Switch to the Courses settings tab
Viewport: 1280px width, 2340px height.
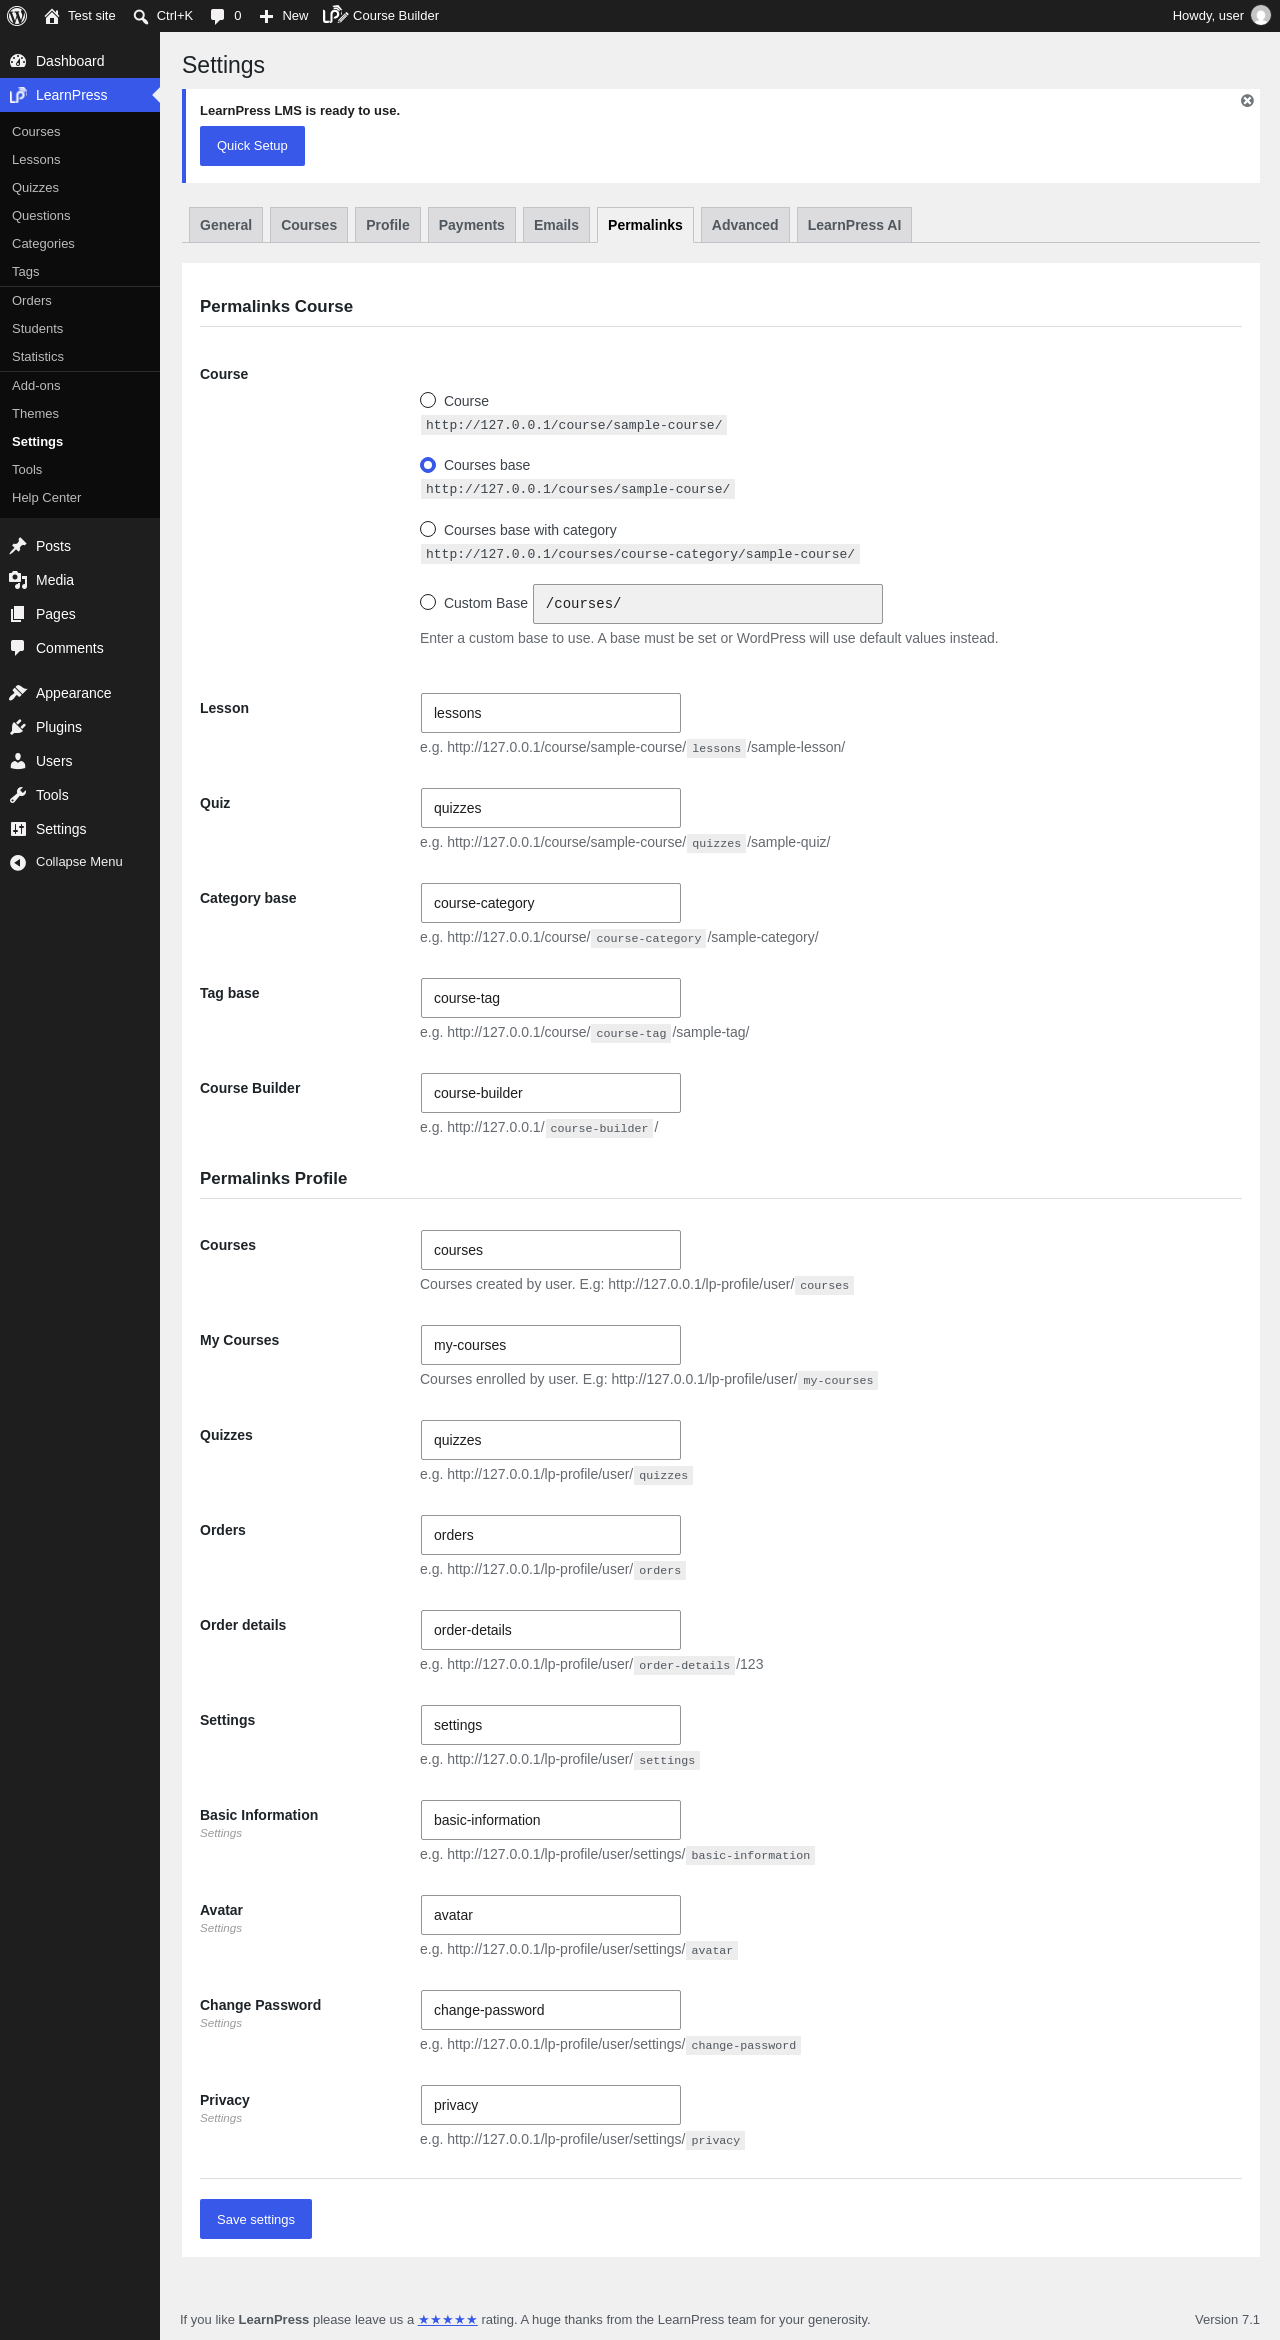click(309, 225)
